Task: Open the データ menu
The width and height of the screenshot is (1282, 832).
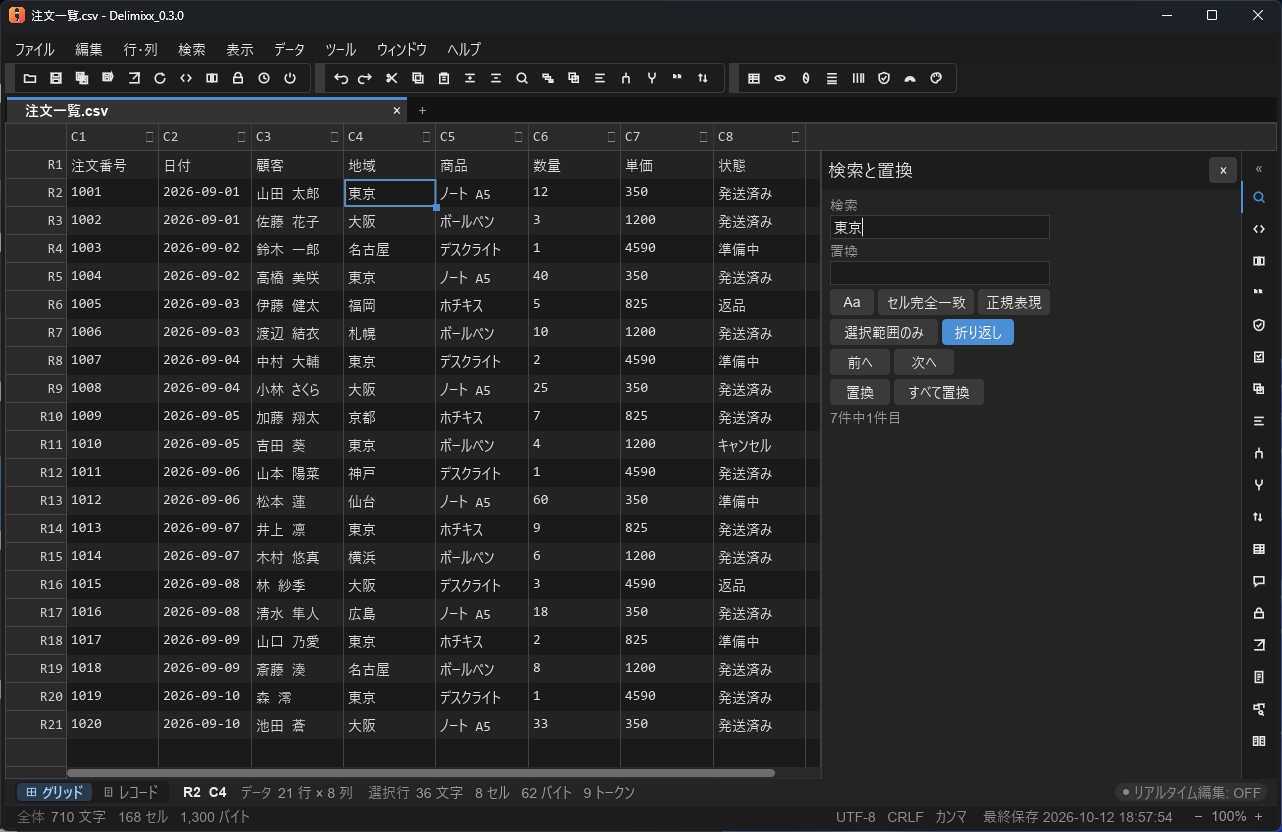Action: (289, 49)
